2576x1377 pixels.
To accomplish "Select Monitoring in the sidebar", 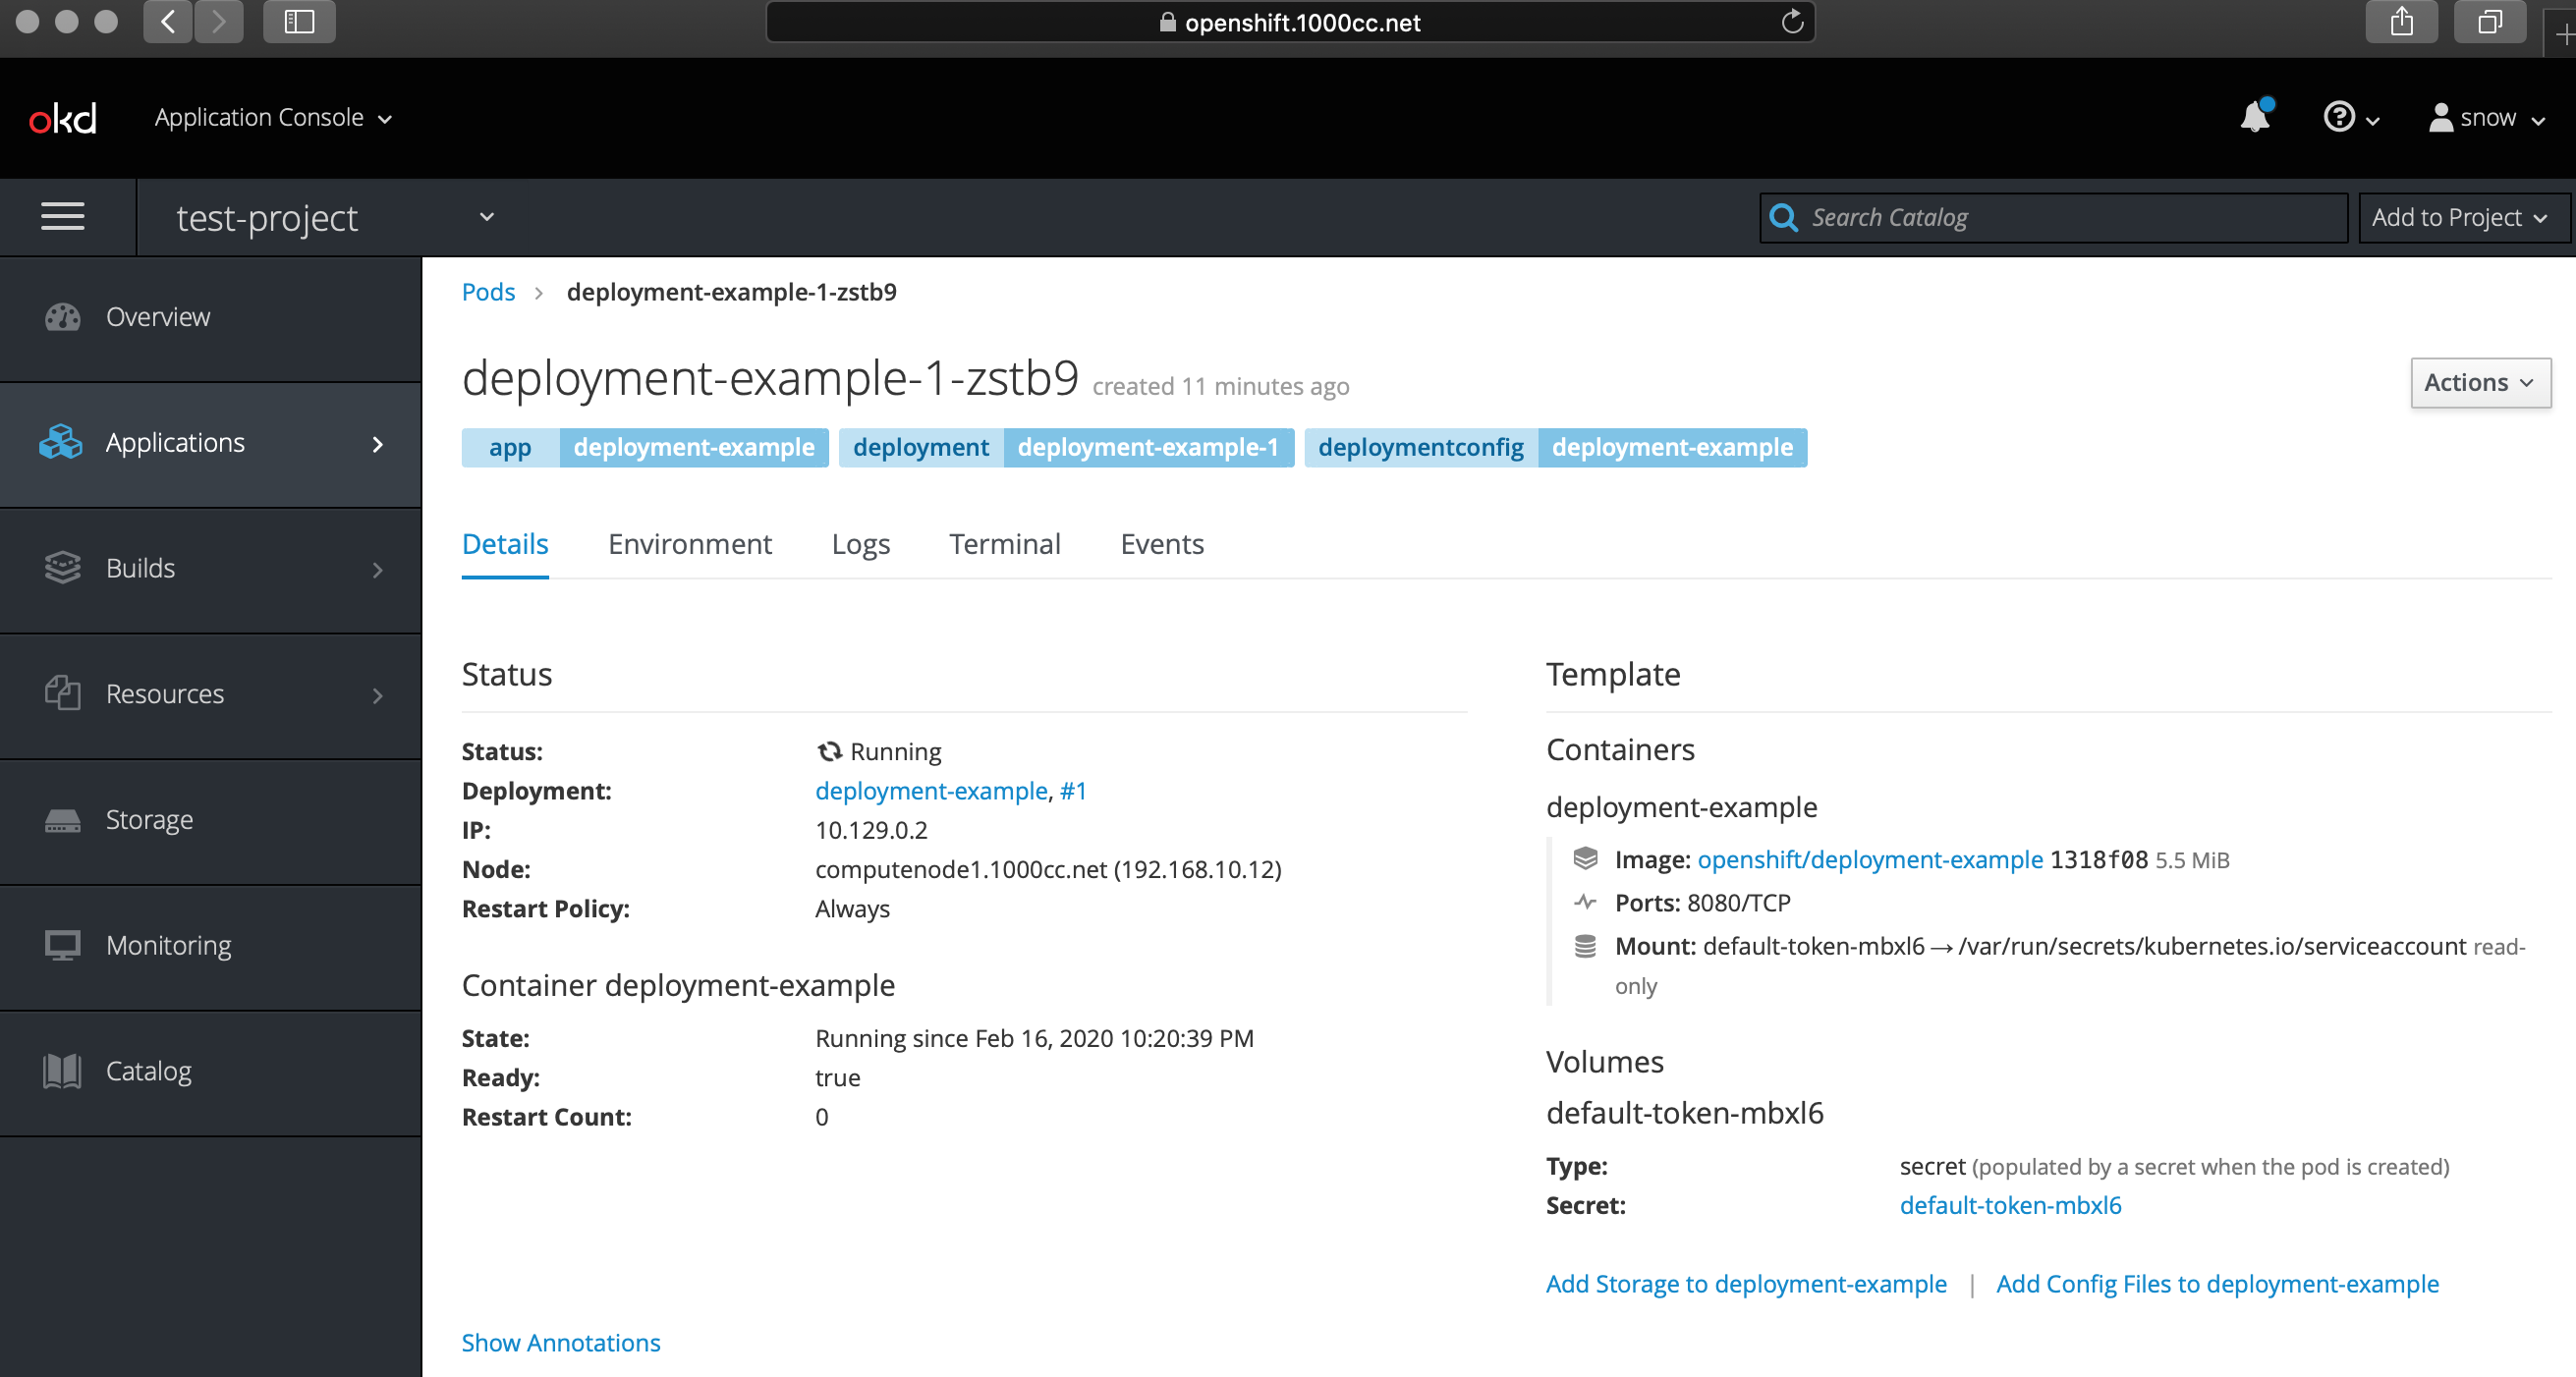I will (x=210, y=946).
